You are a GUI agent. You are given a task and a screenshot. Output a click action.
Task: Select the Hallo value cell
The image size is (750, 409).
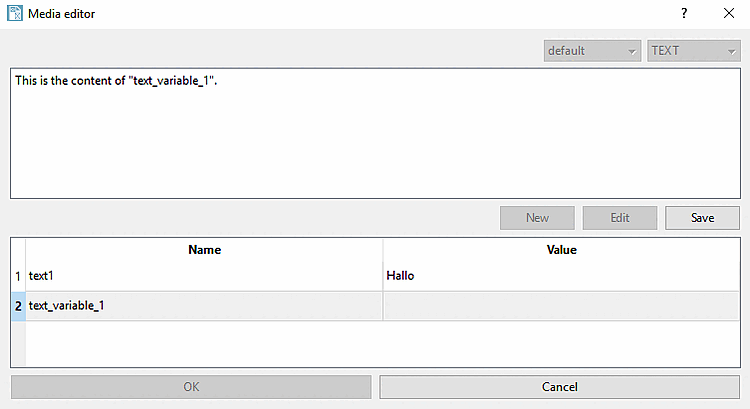561,275
